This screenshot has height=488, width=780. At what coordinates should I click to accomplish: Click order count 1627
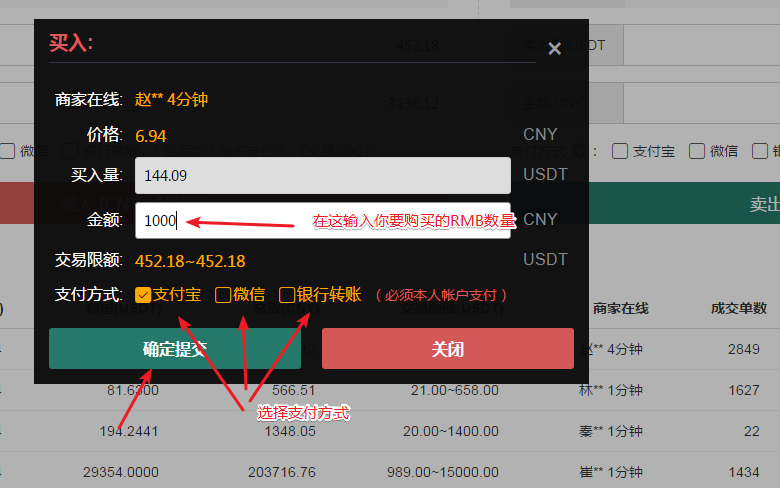click(744, 390)
